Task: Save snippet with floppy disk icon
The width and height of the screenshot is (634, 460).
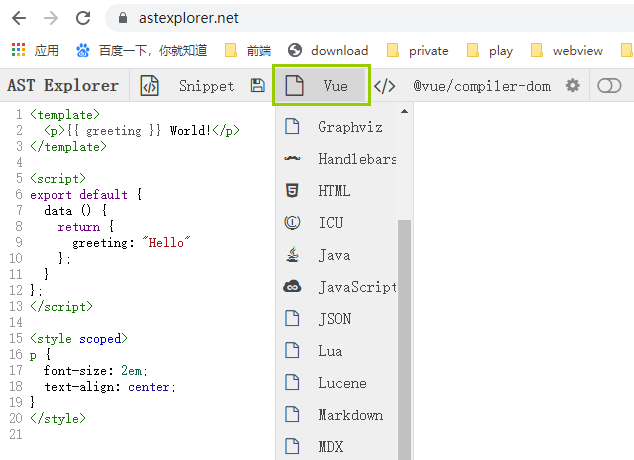Action: point(258,86)
